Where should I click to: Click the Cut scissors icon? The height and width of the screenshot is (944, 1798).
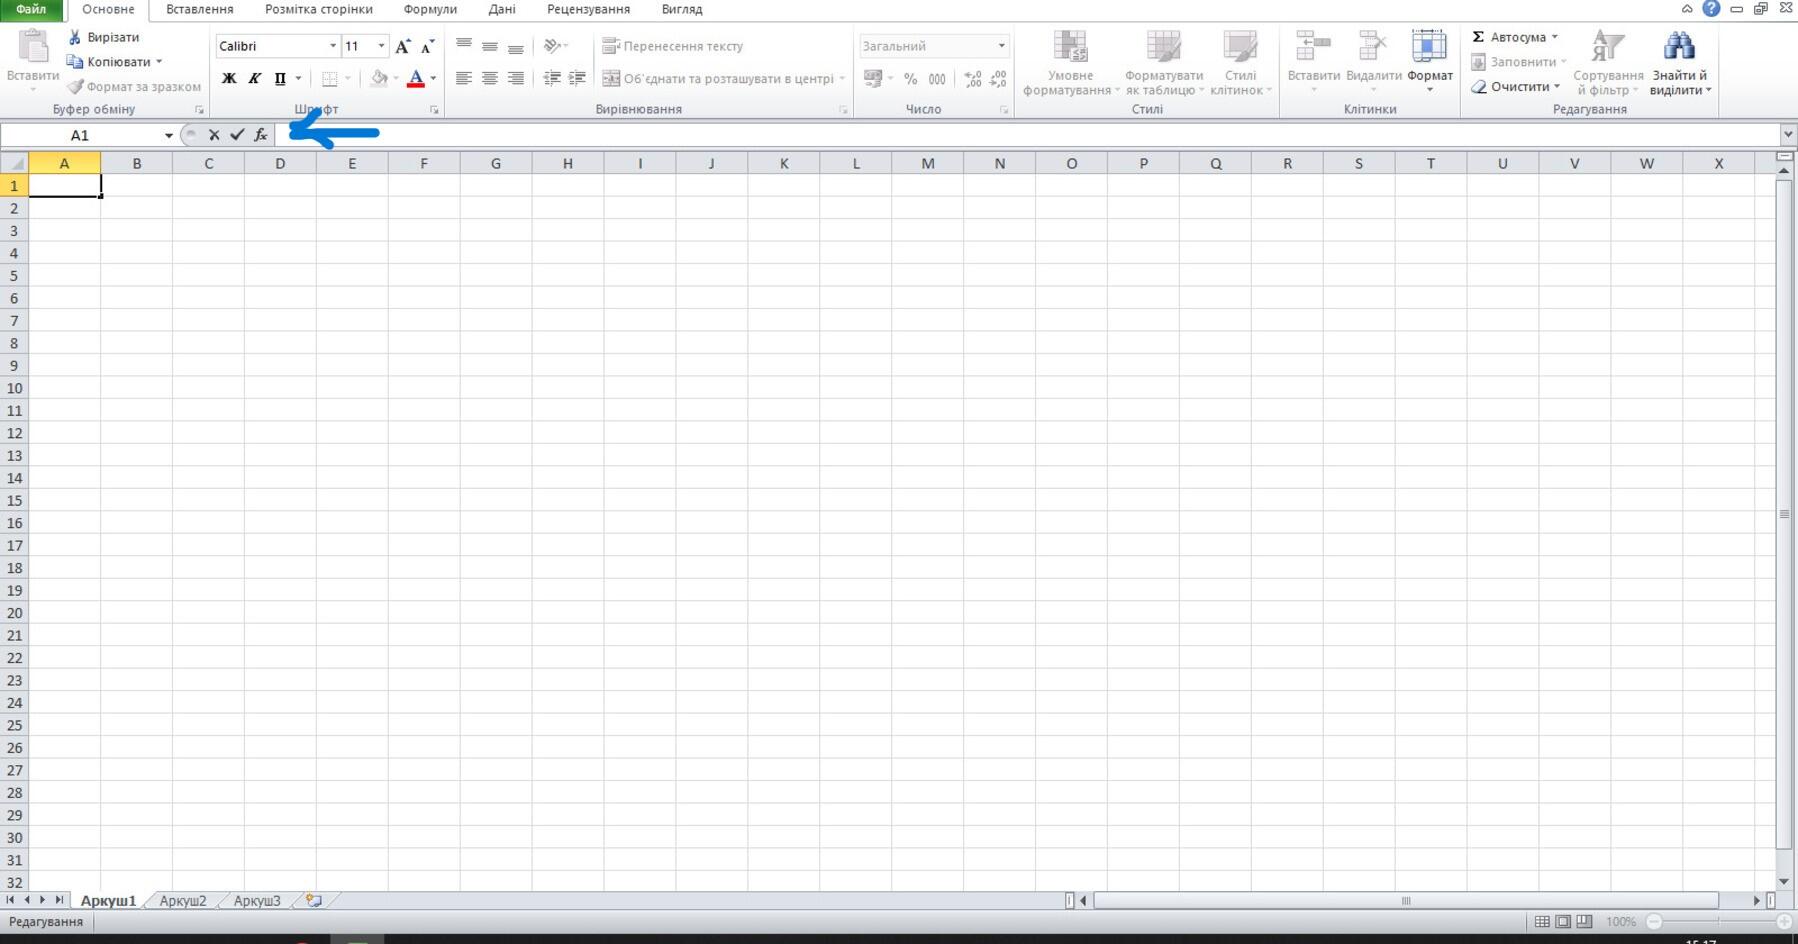click(x=75, y=37)
